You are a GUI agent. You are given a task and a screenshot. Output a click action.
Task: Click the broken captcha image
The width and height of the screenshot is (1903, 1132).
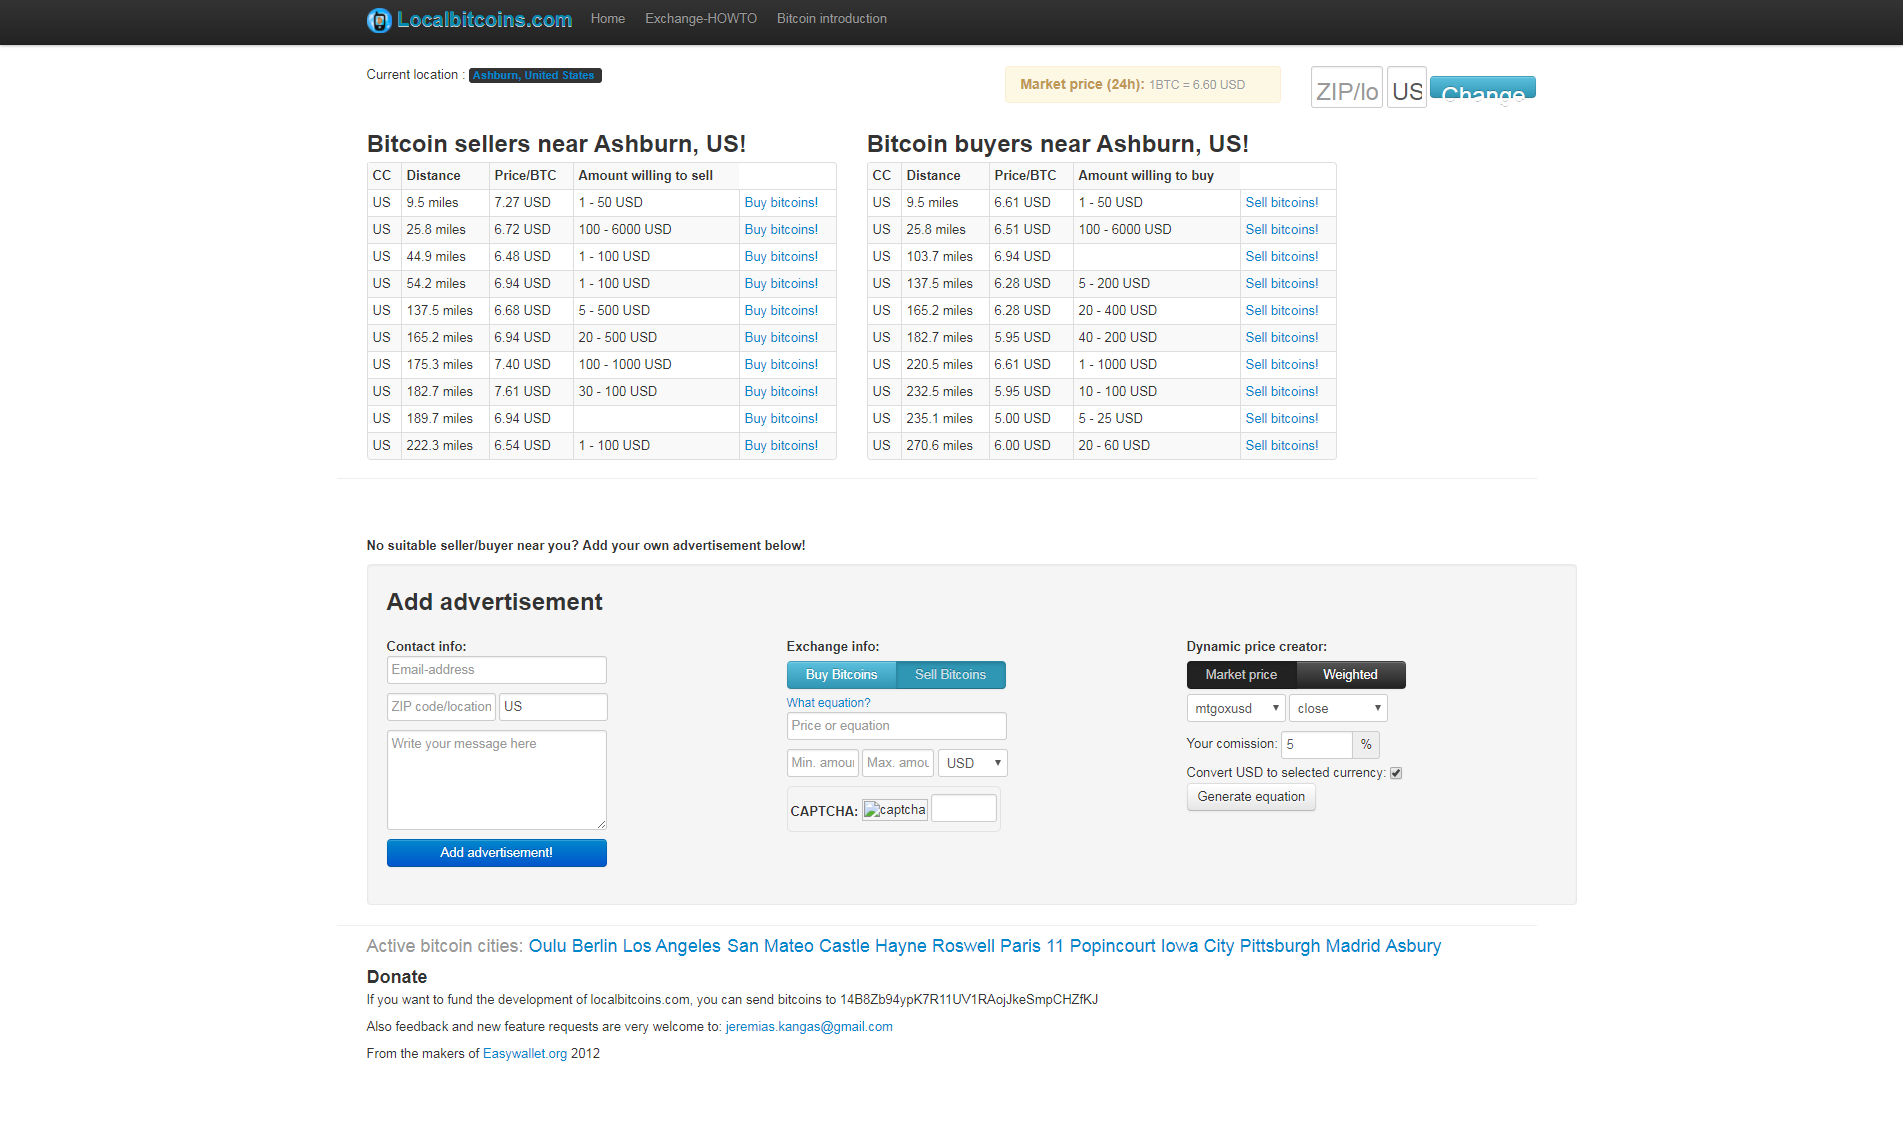point(895,810)
